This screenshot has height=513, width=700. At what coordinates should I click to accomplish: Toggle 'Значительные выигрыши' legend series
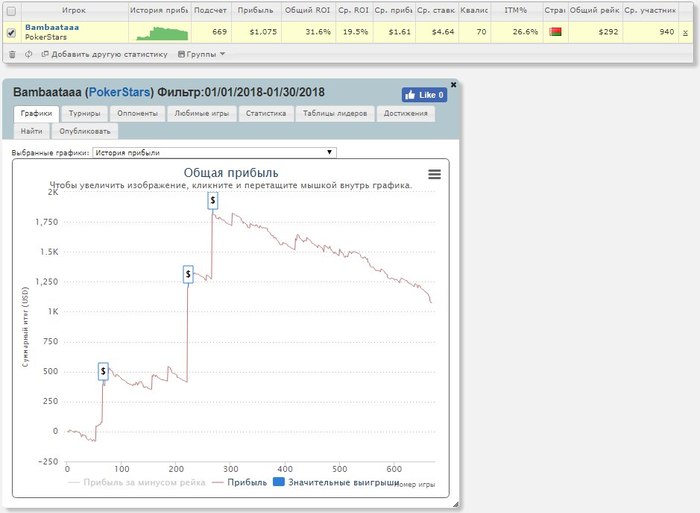pos(336,482)
